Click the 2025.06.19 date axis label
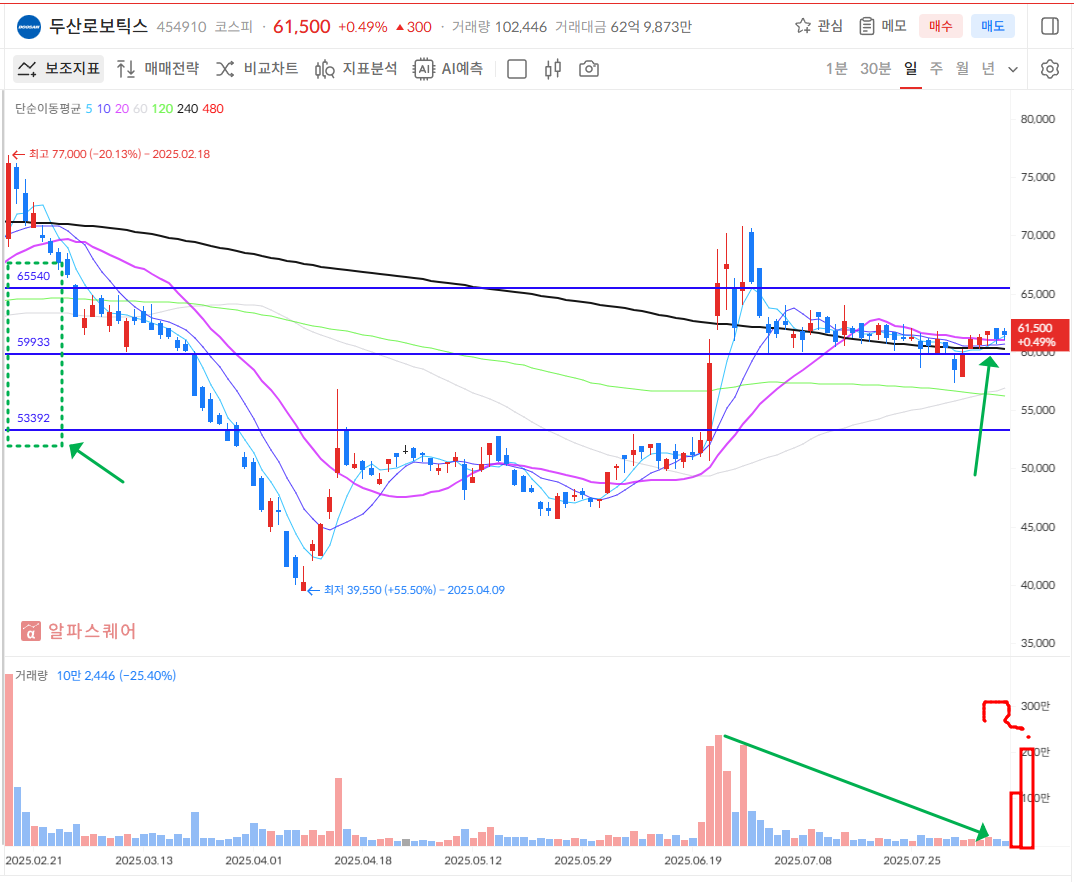The height and width of the screenshot is (882, 1074). click(692, 860)
